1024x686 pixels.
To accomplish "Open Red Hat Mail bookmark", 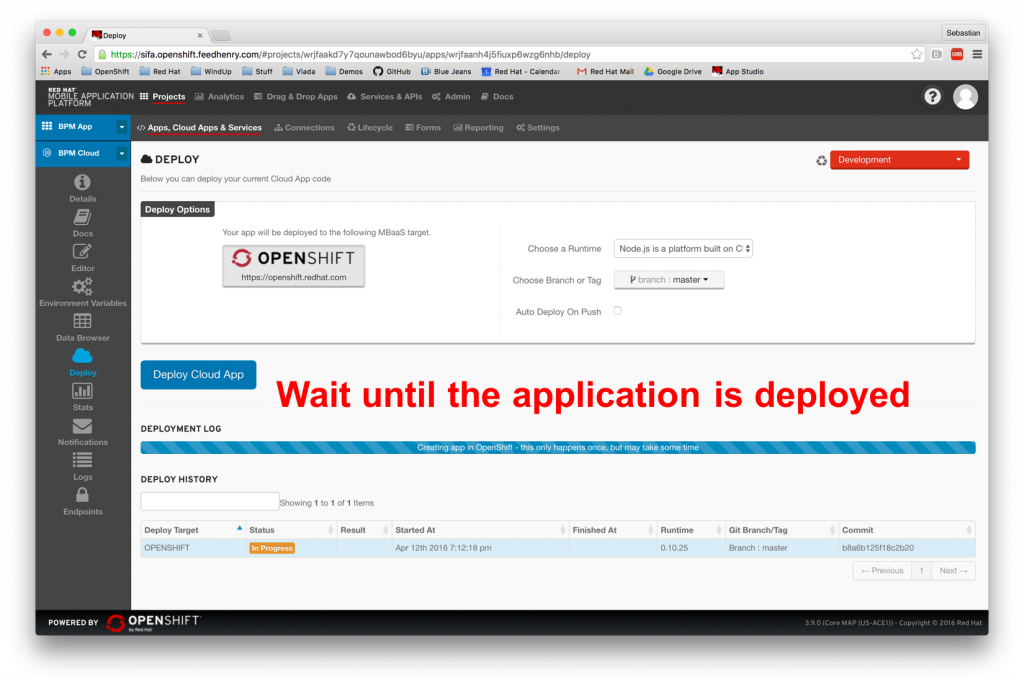I will 605,71.
